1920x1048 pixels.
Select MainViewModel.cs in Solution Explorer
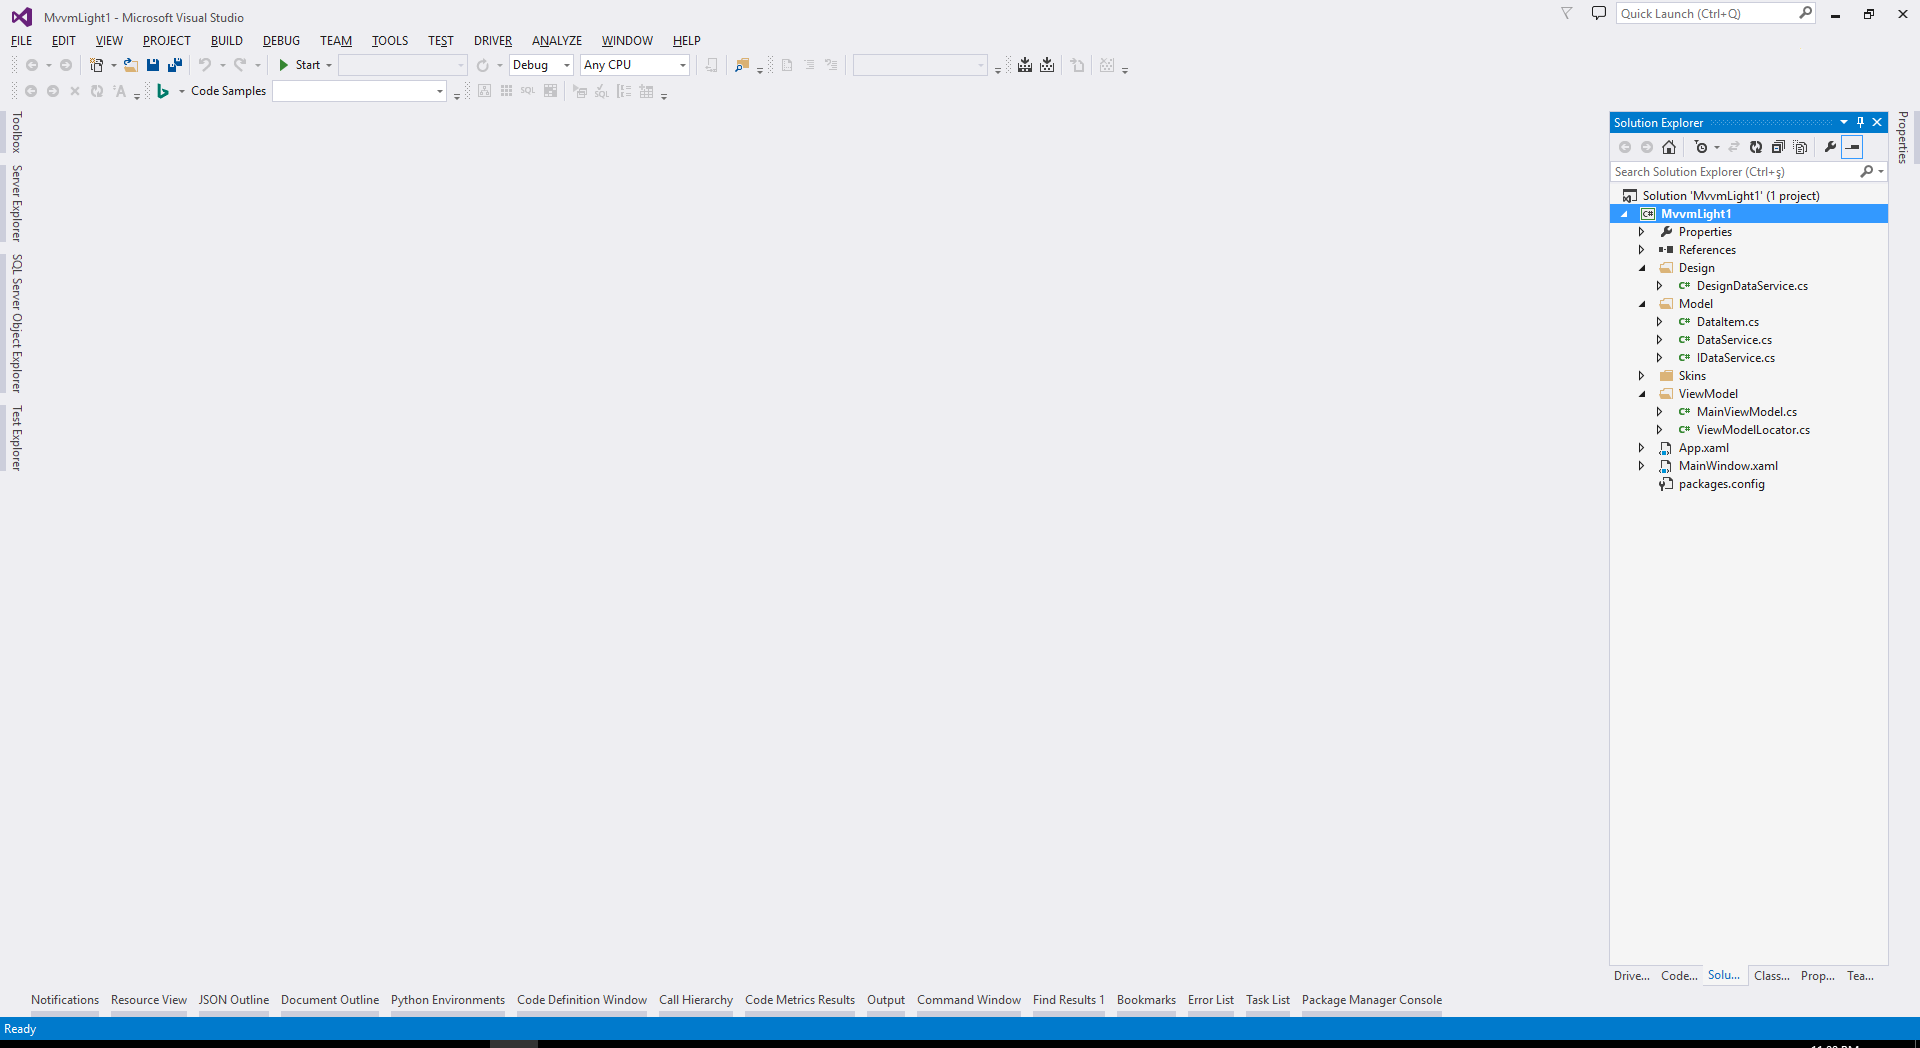(1746, 412)
